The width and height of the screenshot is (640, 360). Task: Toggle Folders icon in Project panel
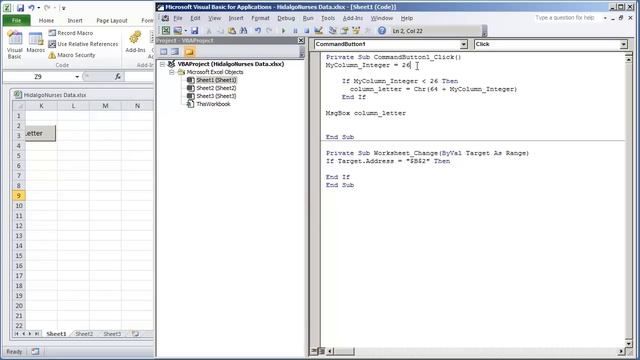pos(189,52)
